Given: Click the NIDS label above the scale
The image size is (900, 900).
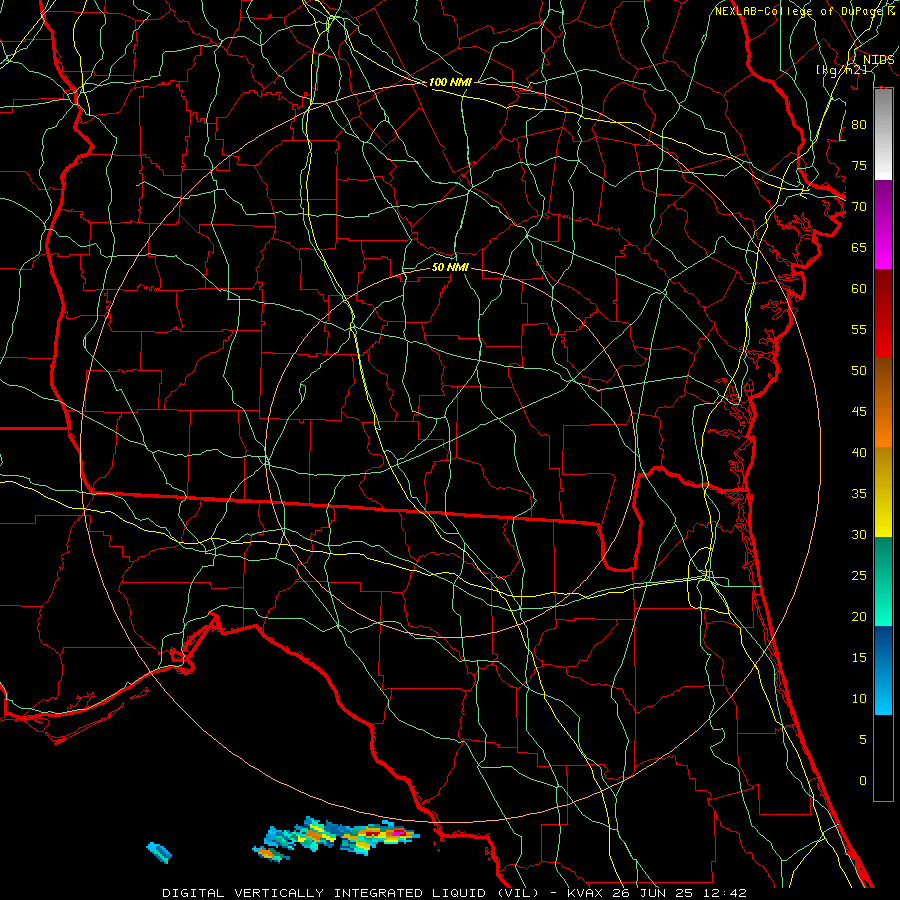Looking at the screenshot, I should (x=878, y=60).
